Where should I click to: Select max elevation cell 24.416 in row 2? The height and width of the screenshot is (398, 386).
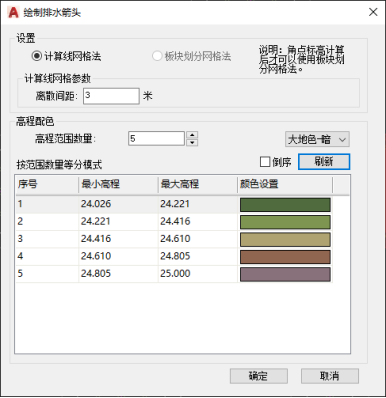[x=198, y=222]
